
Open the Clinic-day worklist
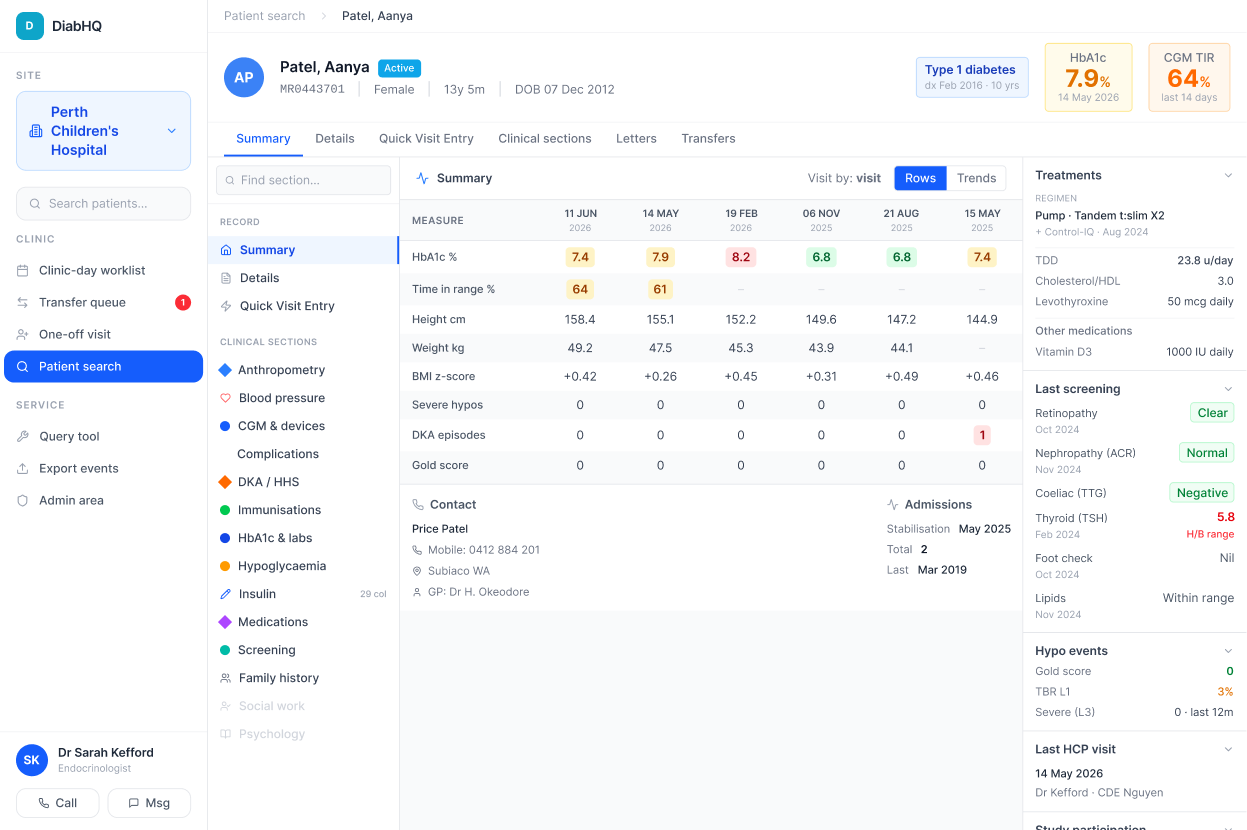(104, 270)
